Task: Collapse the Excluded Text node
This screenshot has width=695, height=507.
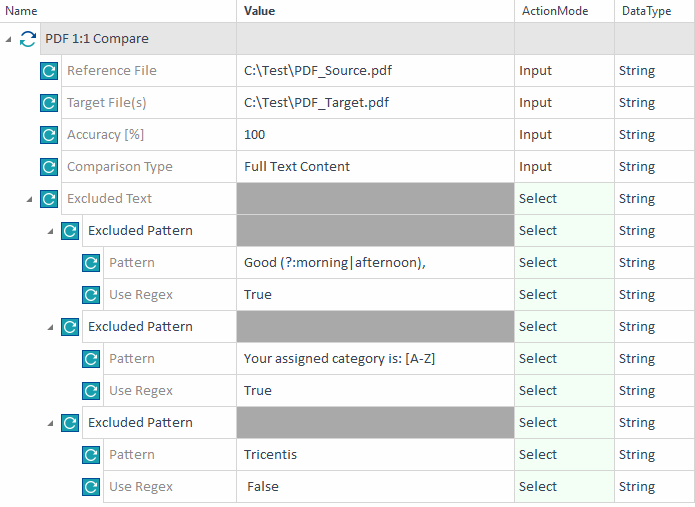Action: (x=30, y=199)
